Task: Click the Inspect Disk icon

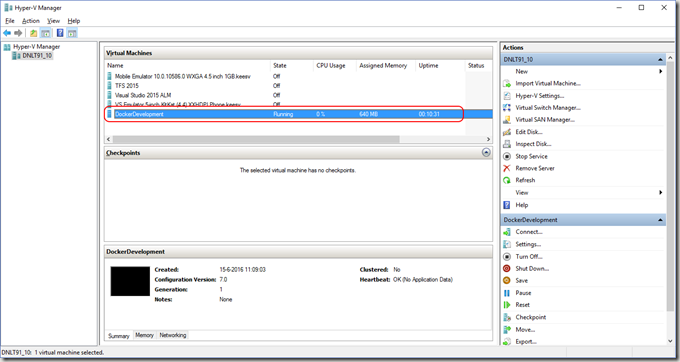Action: click(507, 144)
